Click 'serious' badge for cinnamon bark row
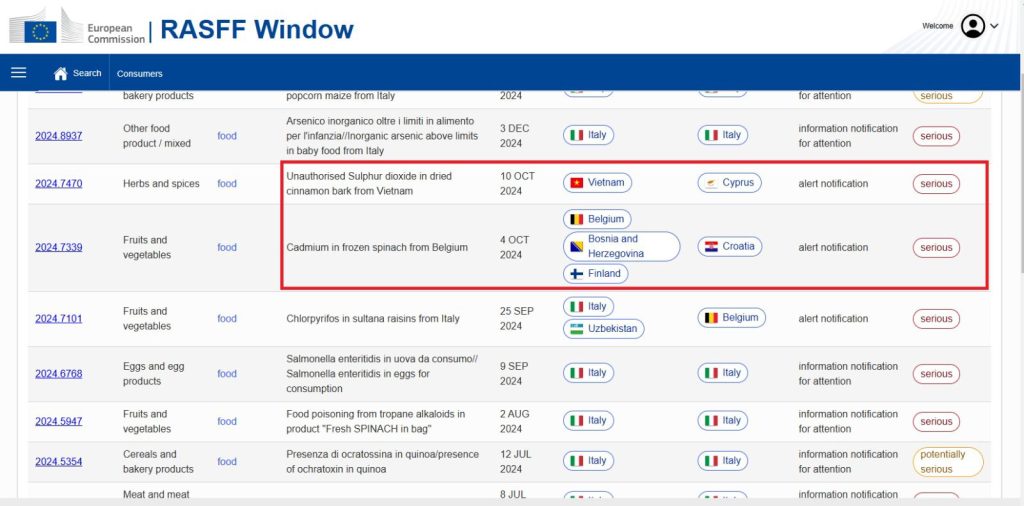The height and width of the screenshot is (506, 1024). 936,184
